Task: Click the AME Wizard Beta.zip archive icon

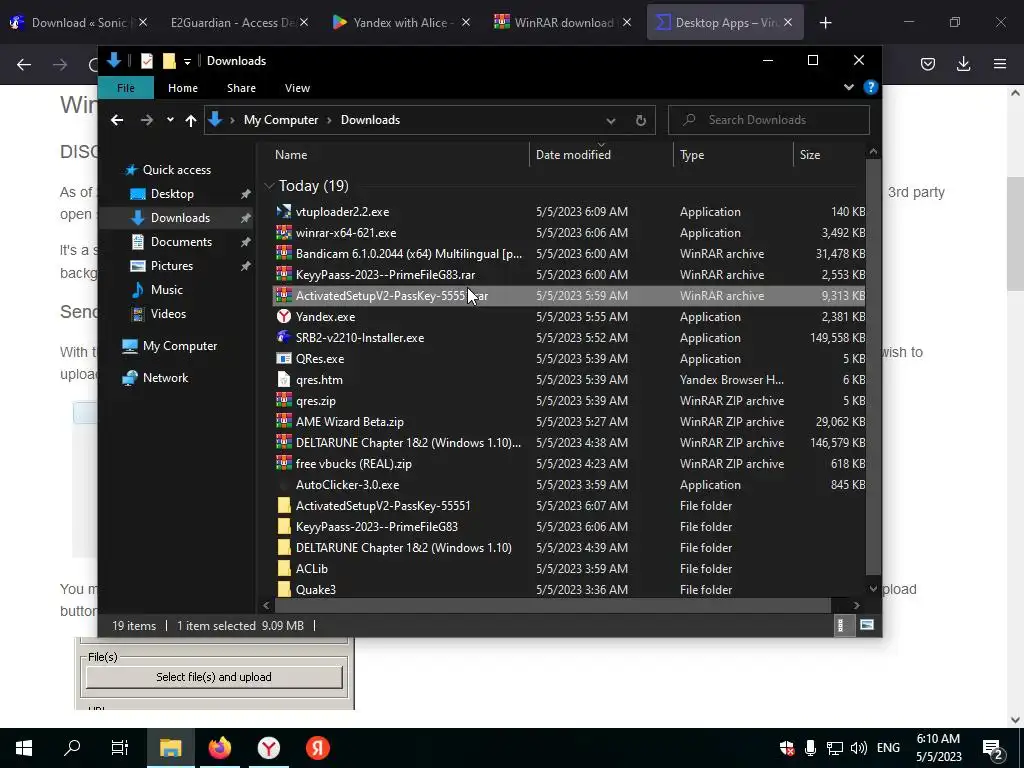Action: click(x=283, y=422)
